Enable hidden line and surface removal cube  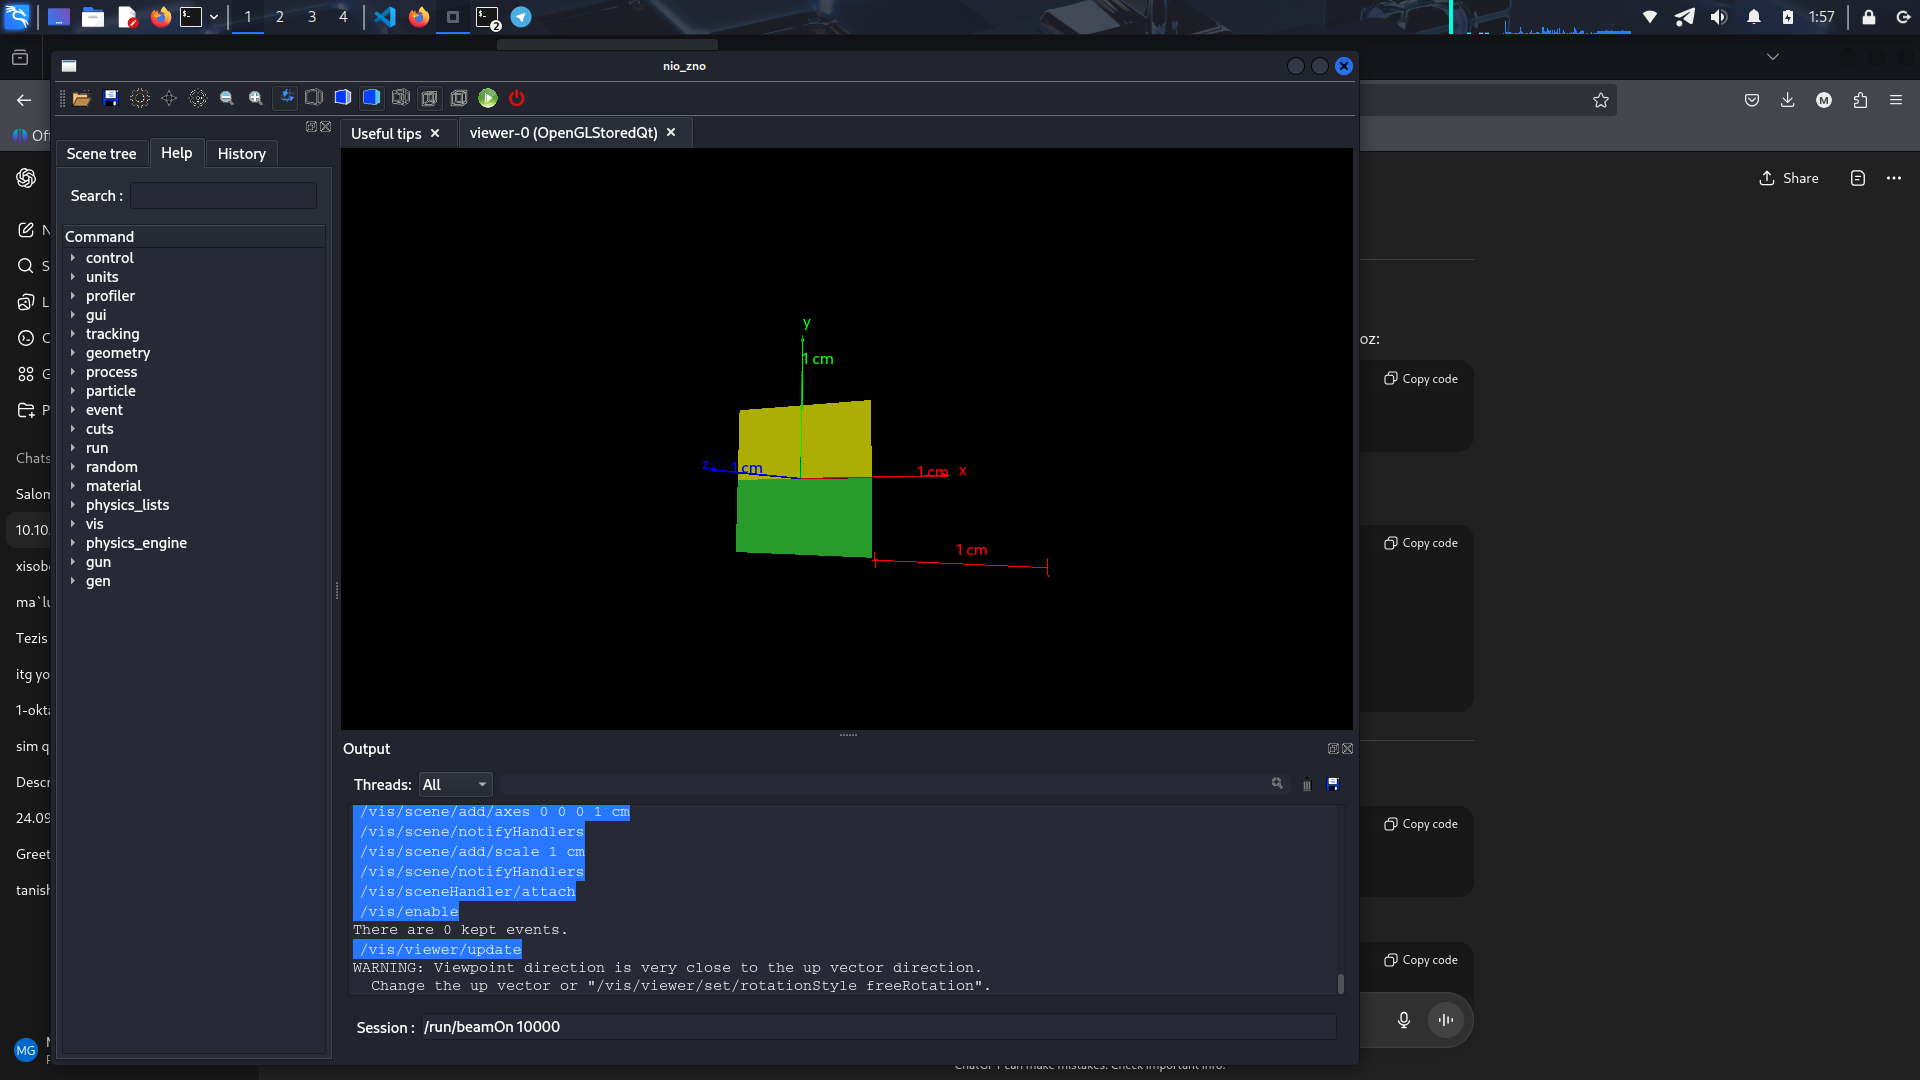343,98
